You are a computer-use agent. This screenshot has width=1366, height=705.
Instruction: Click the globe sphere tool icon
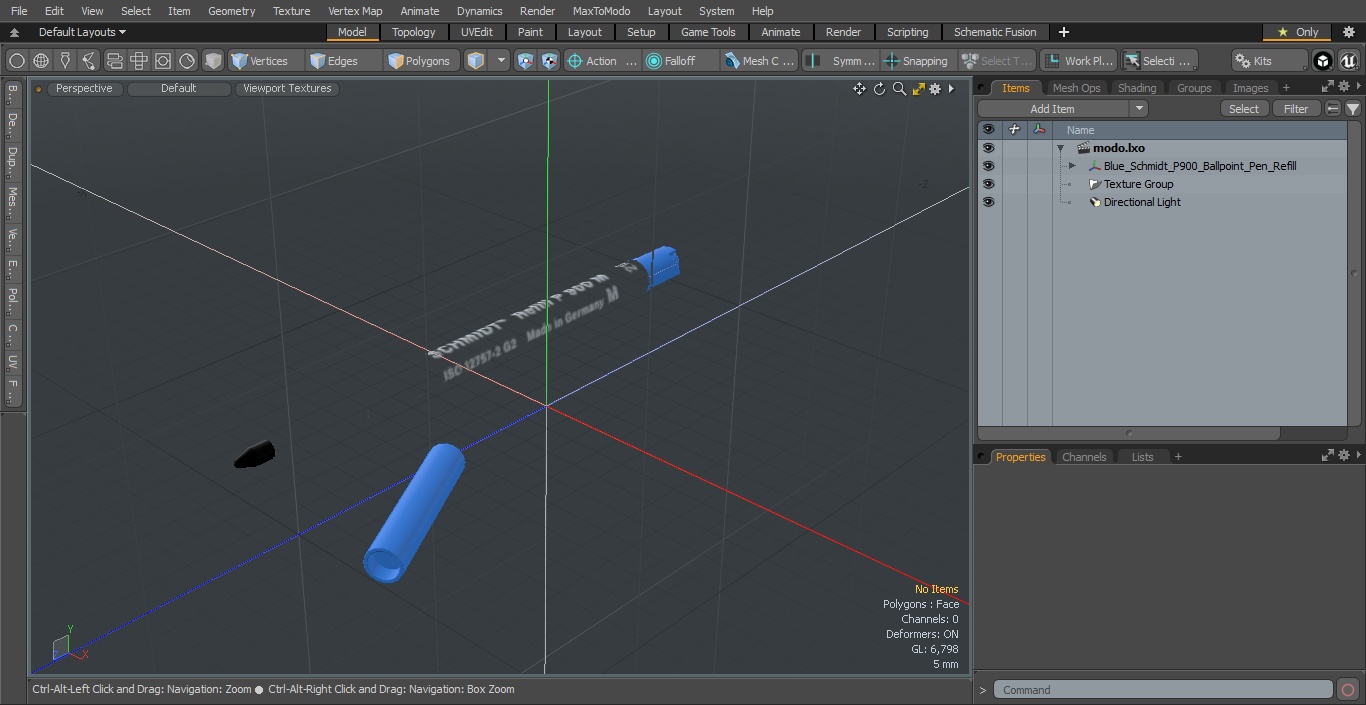tap(41, 61)
